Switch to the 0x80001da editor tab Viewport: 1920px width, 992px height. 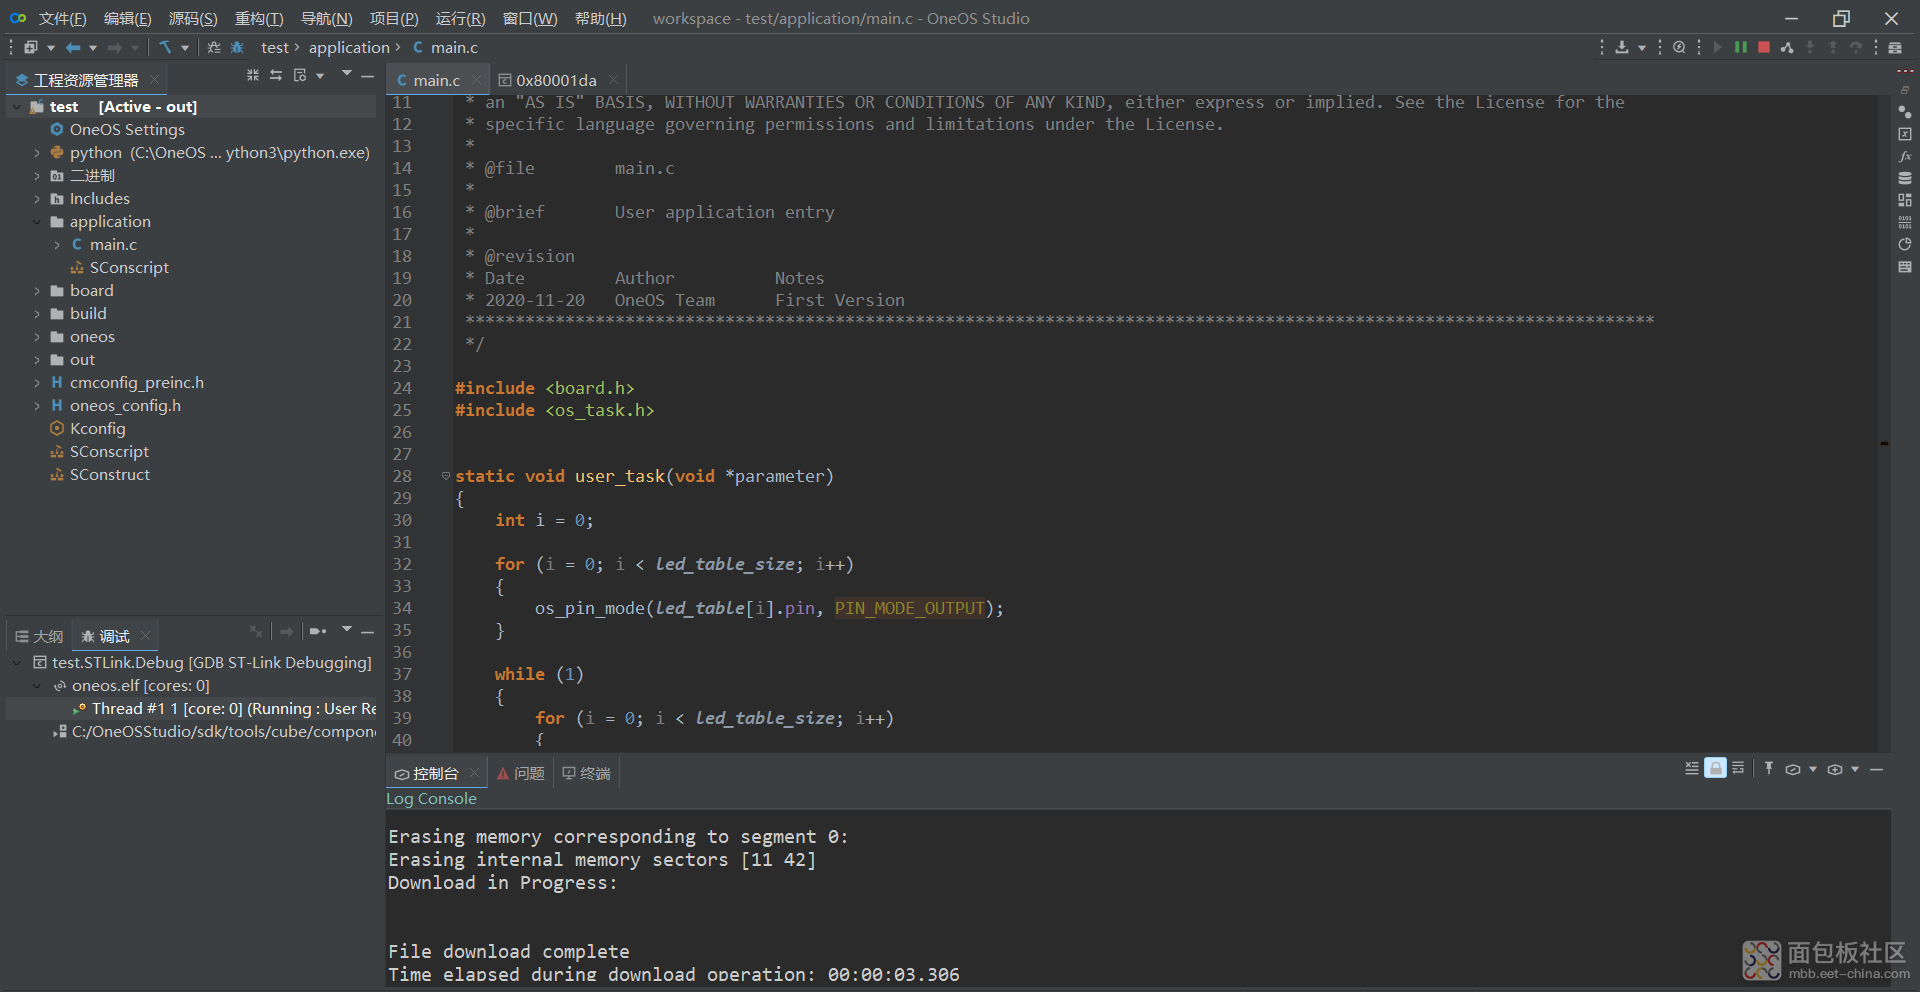pyautogui.click(x=556, y=80)
